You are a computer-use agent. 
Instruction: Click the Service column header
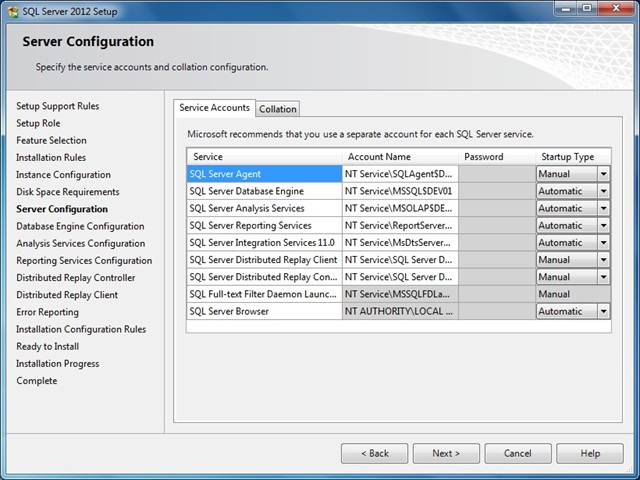click(264, 157)
